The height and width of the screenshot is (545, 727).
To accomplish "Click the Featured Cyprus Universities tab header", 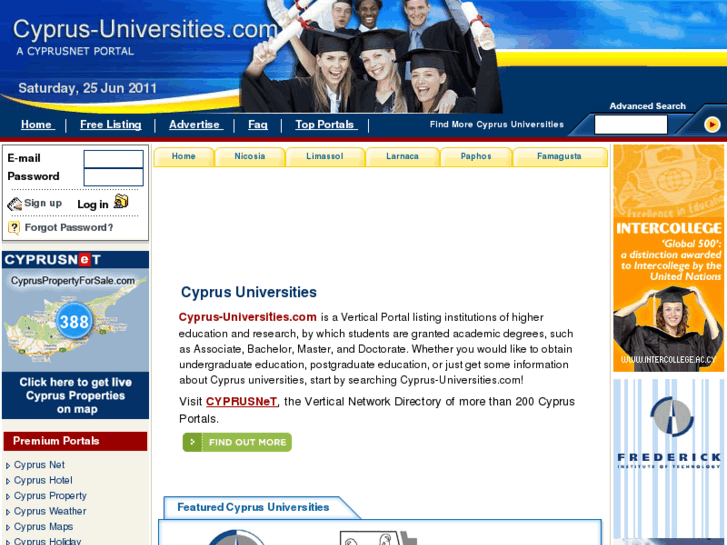I will (x=253, y=507).
